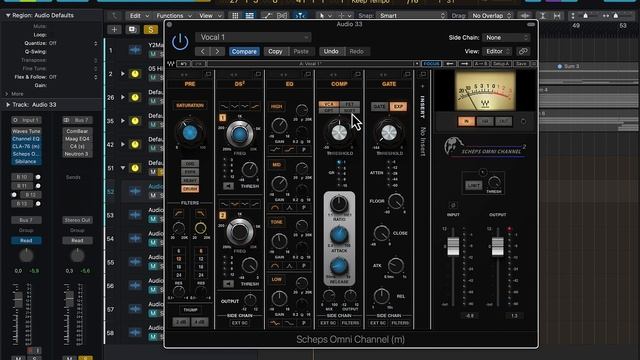This screenshot has height=360, width=640.
Task: Open the Edit menu
Action: 139,16
